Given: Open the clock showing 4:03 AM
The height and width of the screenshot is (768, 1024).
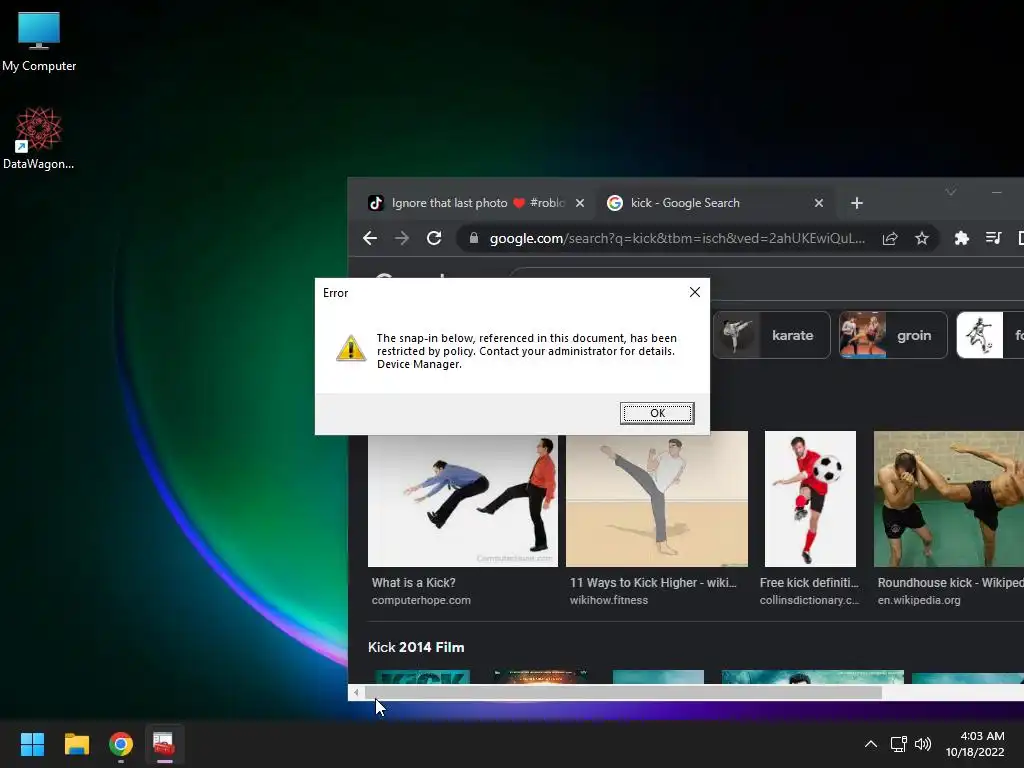Looking at the screenshot, I should pyautogui.click(x=975, y=744).
